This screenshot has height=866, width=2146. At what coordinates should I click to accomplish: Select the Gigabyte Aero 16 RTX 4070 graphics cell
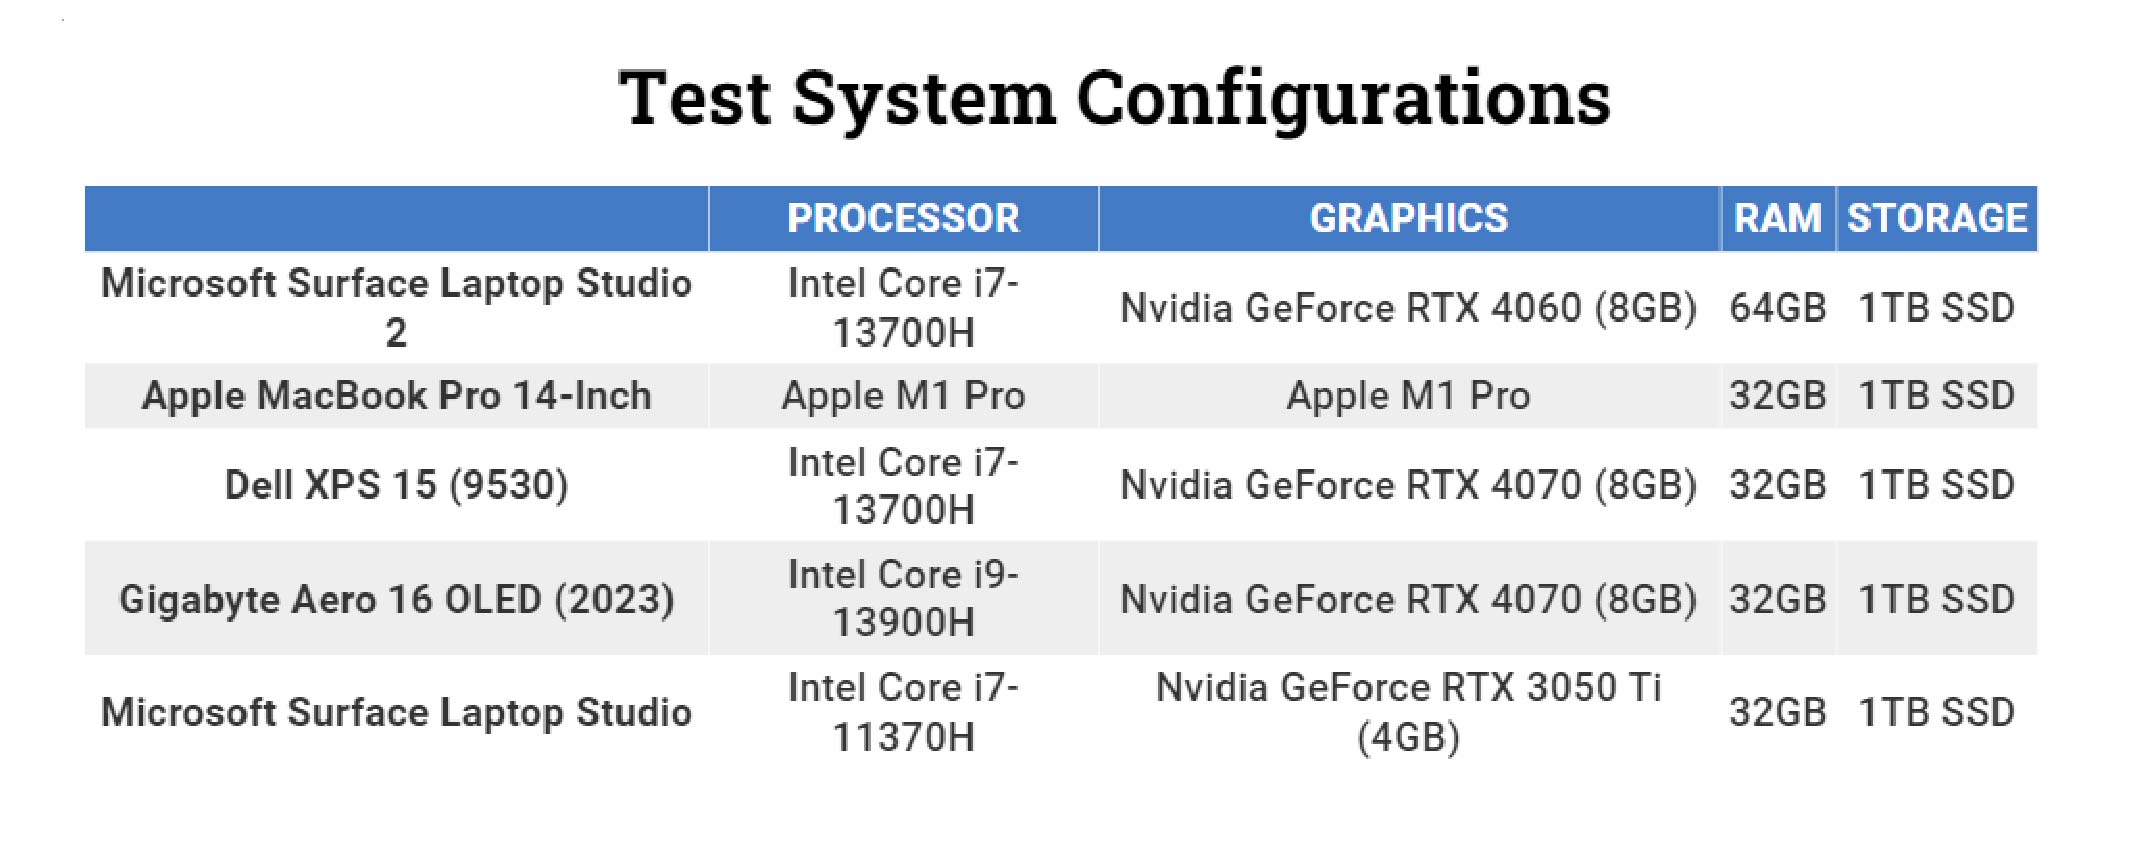pos(1408,599)
